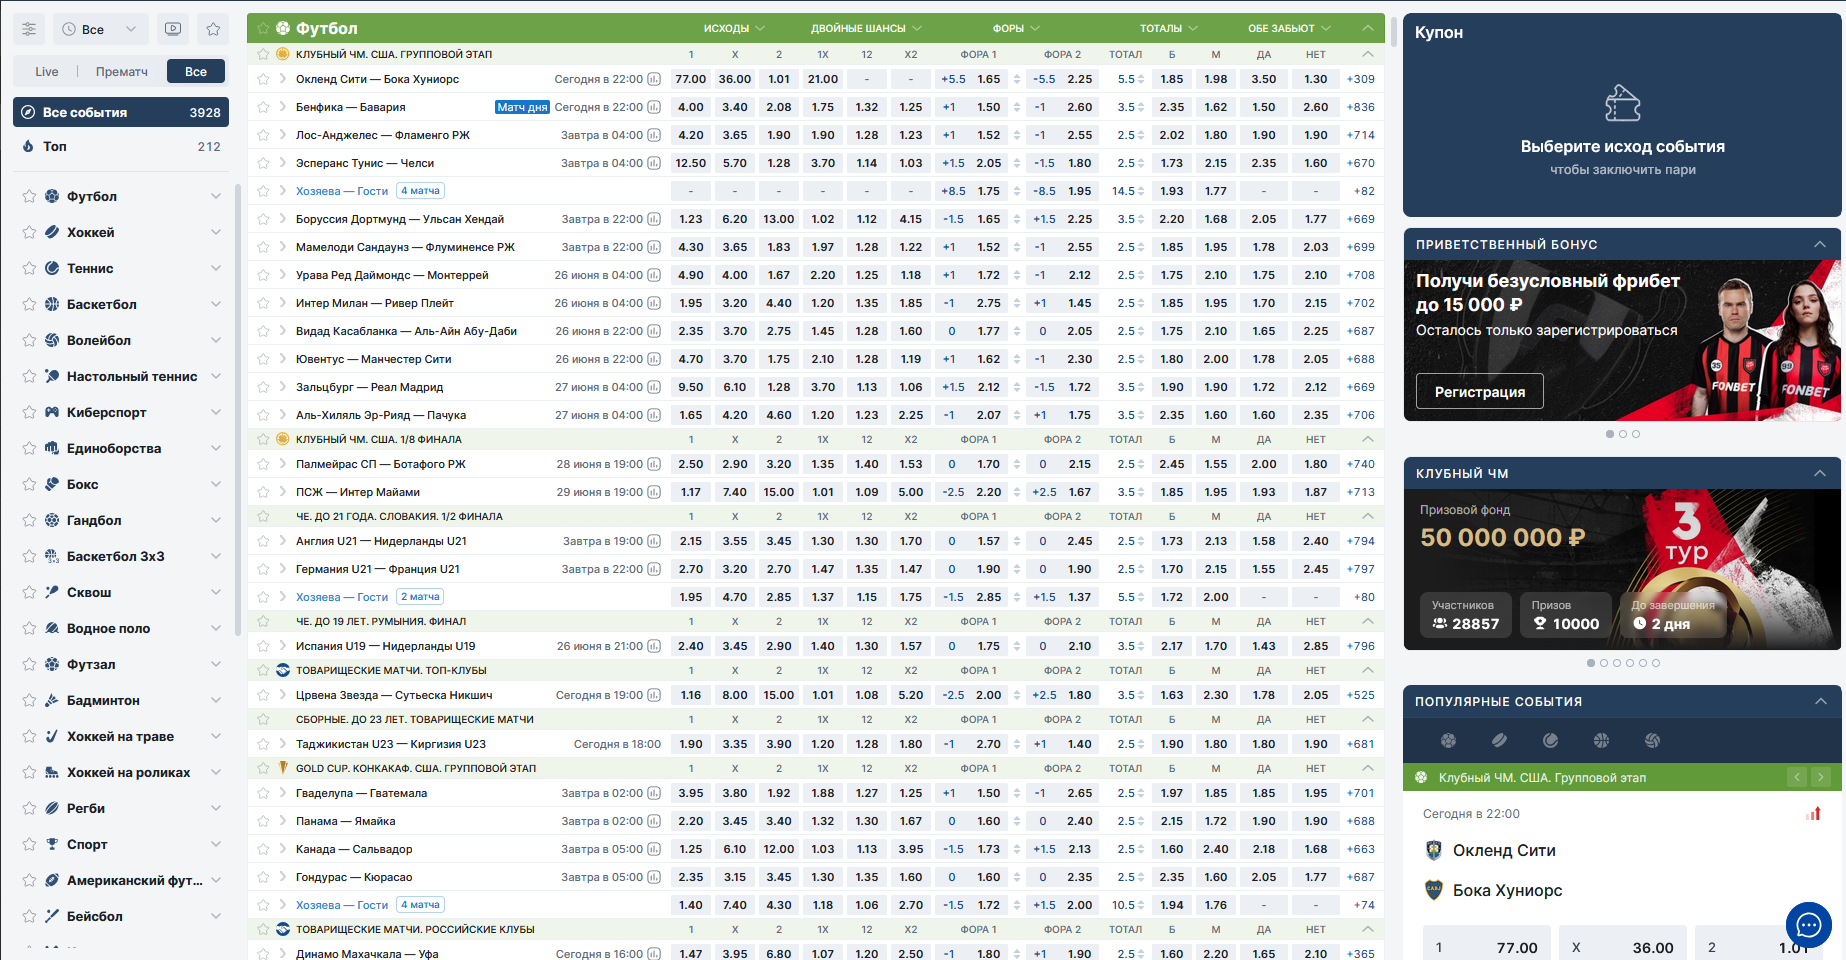Image resolution: width=1846 pixels, height=960 pixels.
Task: Open the ДВОЙНЫЕ ШАНСЫ column dropdown
Action: (x=866, y=28)
